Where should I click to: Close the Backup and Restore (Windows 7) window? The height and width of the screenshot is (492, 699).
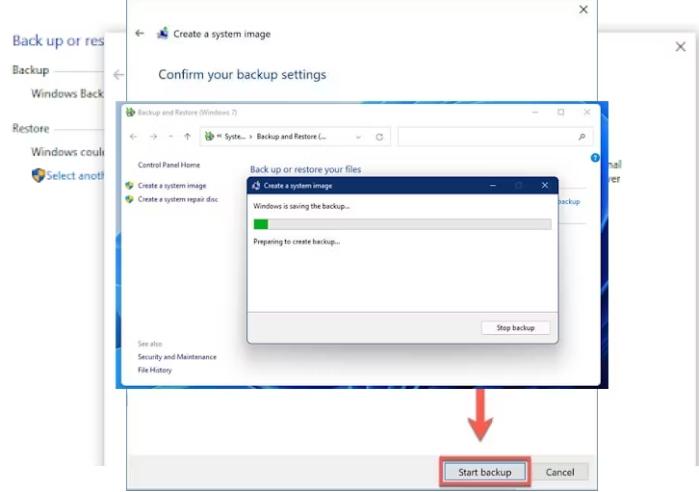point(587,112)
